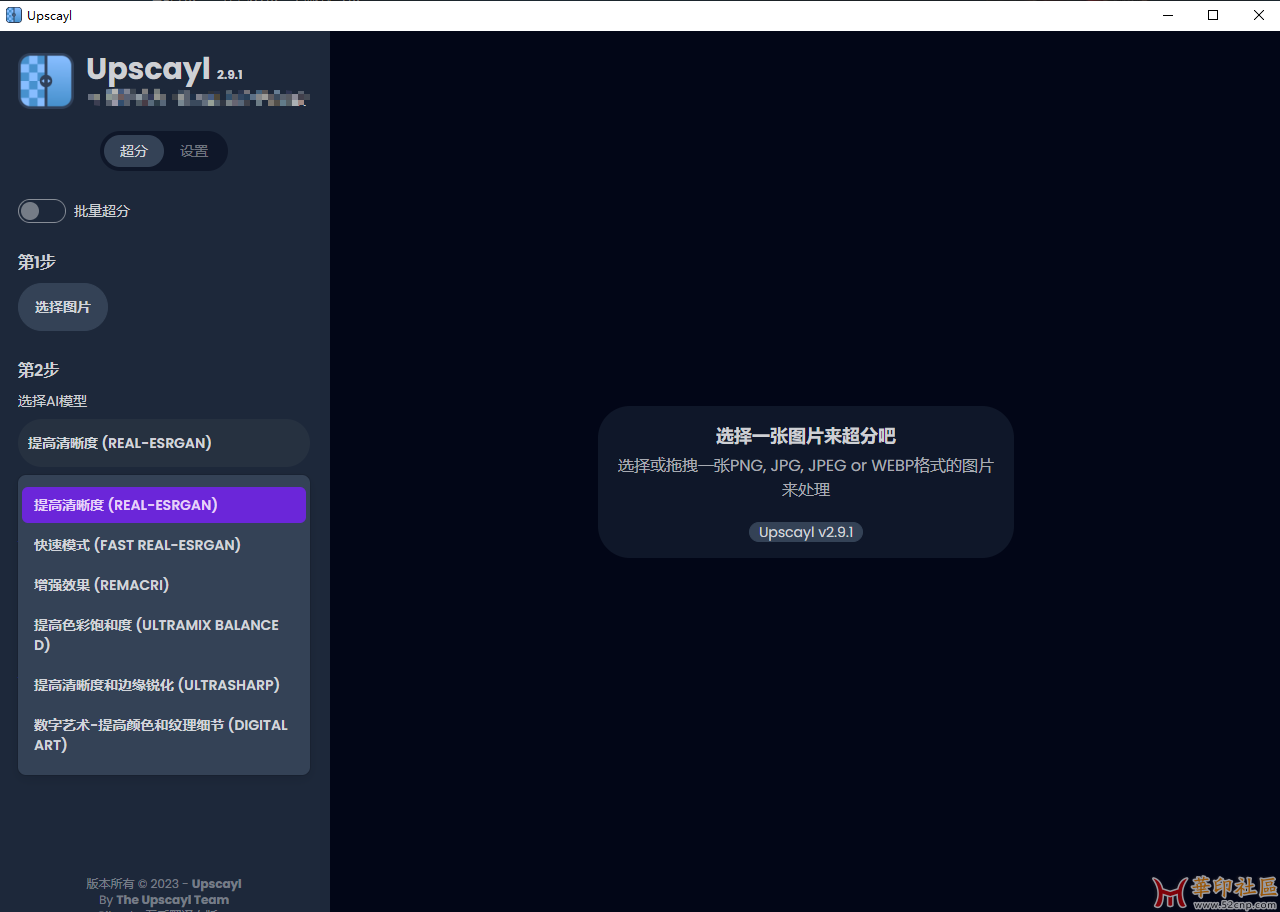Click the image drop zone panel
The width and height of the screenshot is (1280, 912).
805,481
